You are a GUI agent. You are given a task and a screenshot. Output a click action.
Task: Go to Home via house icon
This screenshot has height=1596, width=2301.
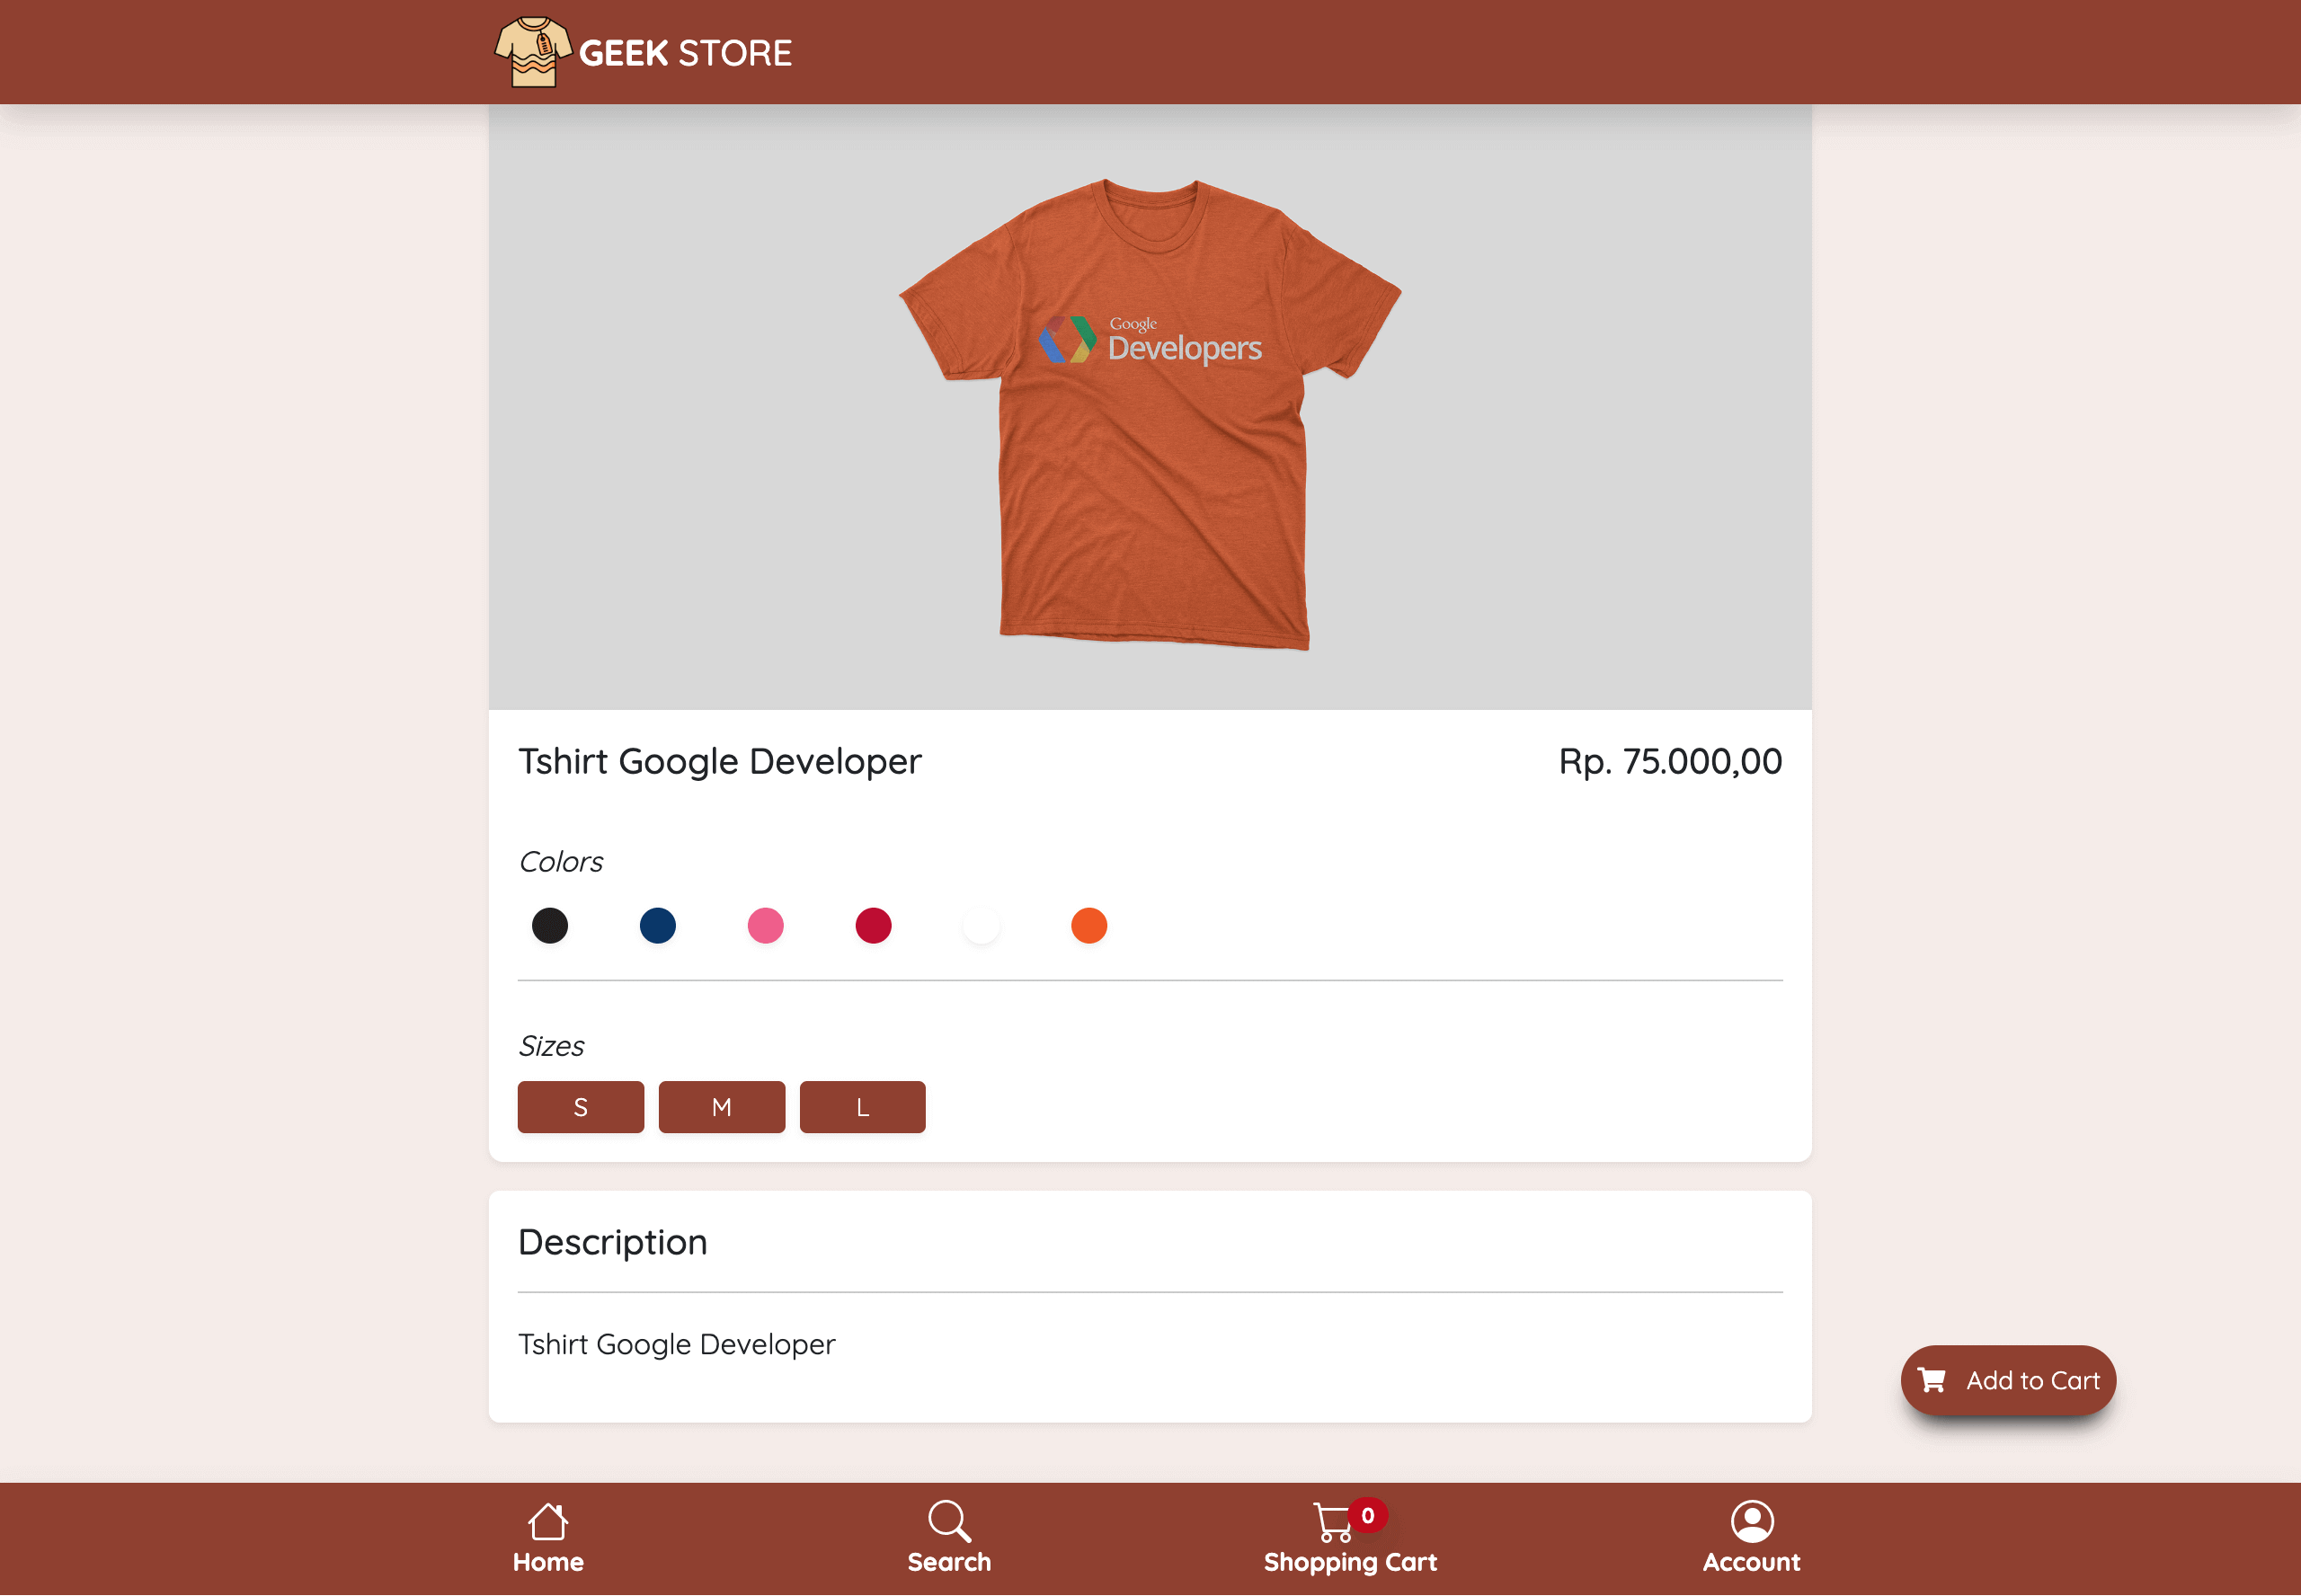[548, 1521]
